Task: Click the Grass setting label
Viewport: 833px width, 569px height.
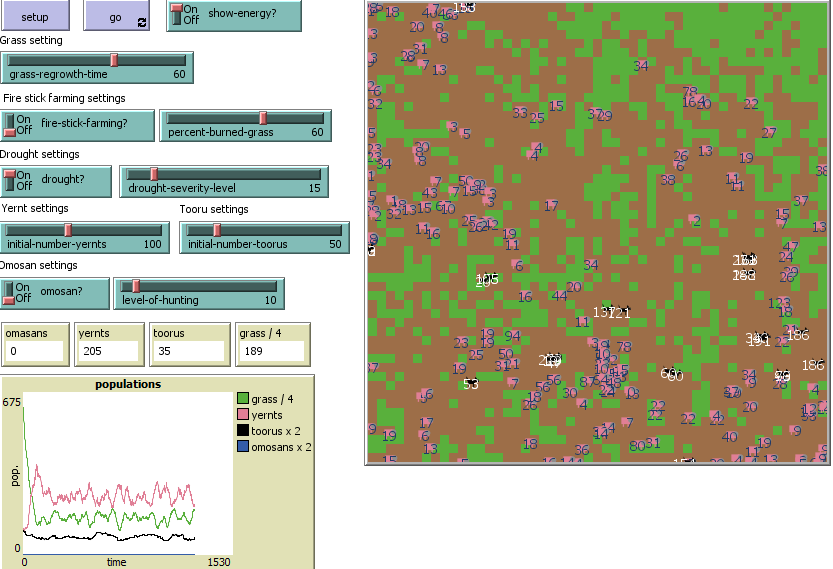Action: [31, 40]
